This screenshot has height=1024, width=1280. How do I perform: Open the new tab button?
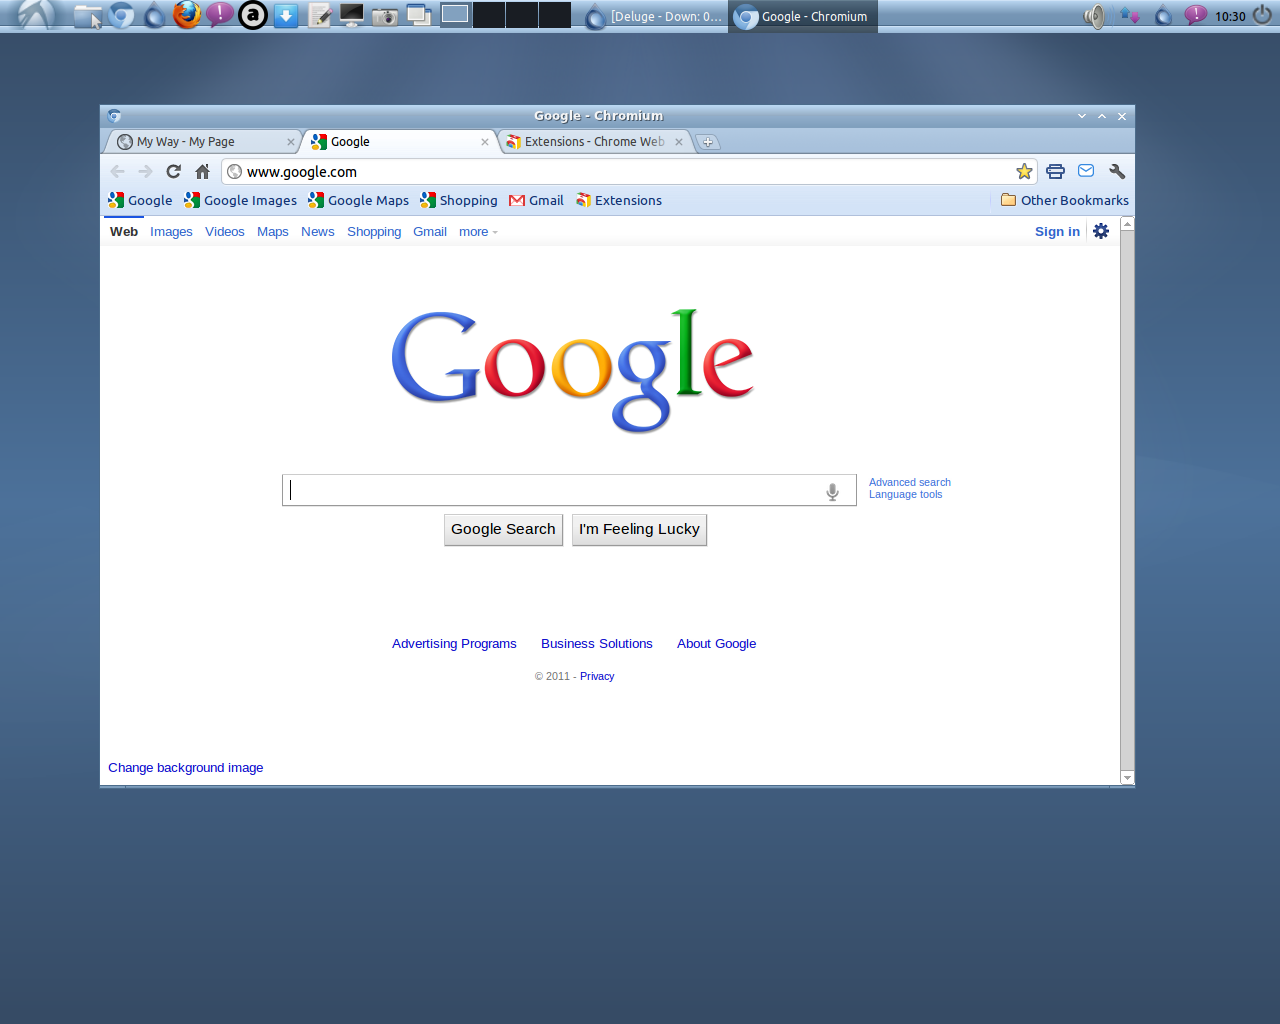click(707, 142)
